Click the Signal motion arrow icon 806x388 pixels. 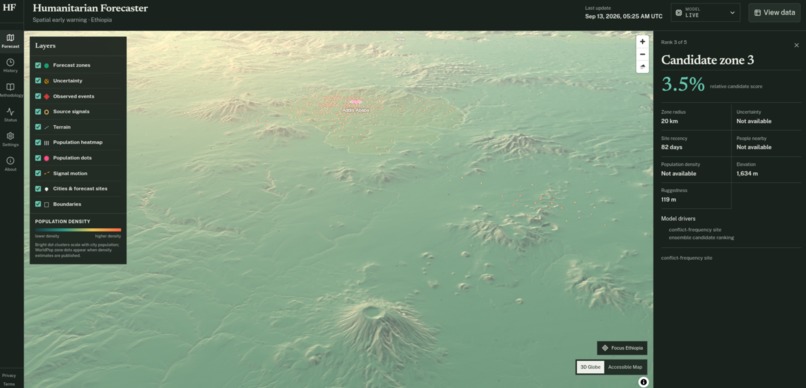46,174
